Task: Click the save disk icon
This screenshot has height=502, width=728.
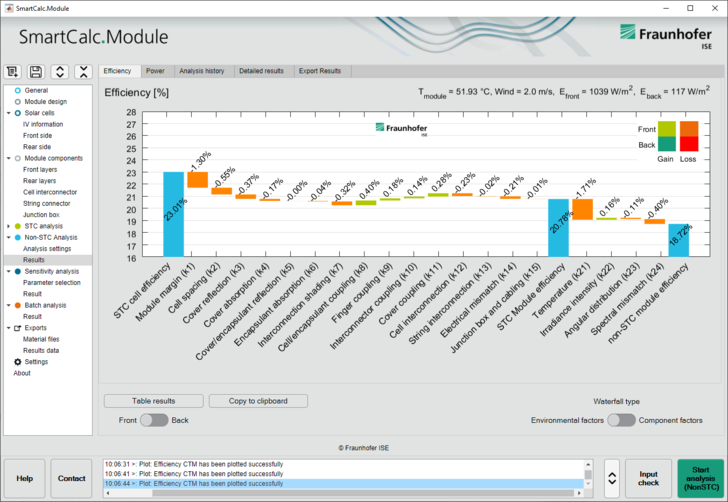Action: click(36, 71)
